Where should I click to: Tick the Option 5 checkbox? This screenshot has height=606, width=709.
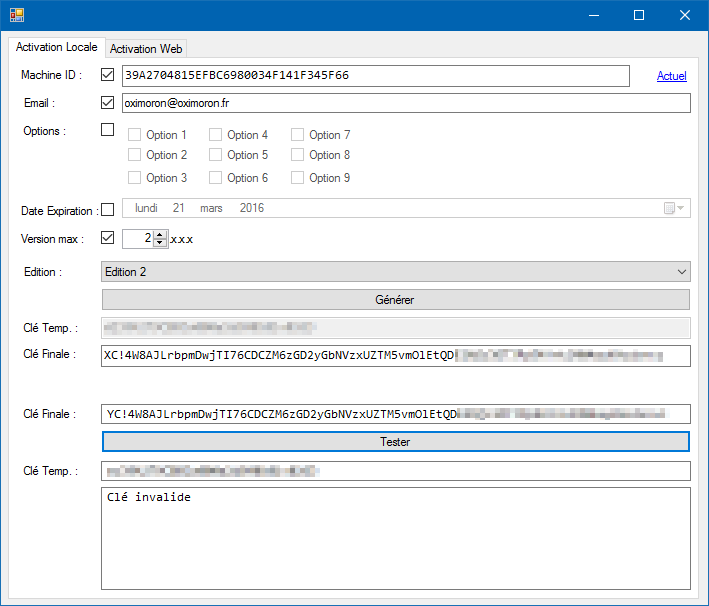215,155
